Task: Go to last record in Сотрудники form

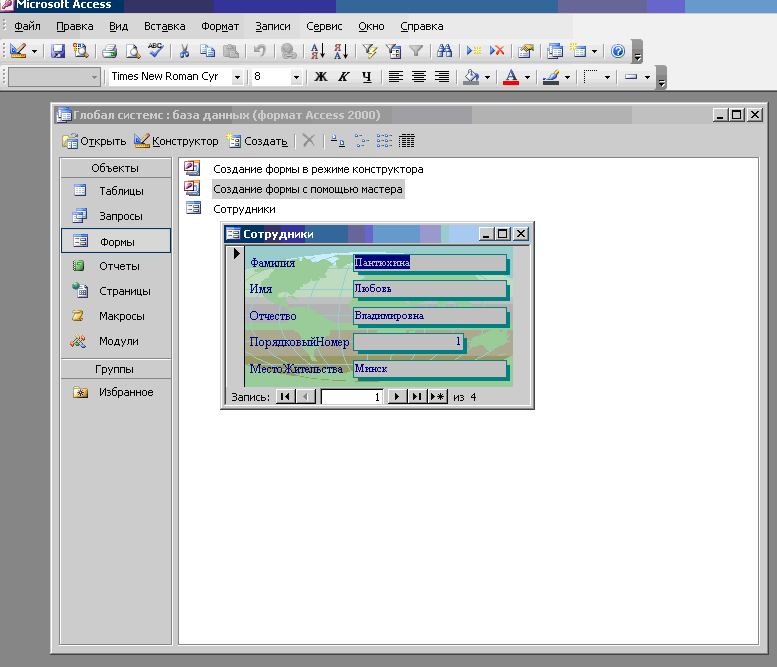Action: point(417,397)
